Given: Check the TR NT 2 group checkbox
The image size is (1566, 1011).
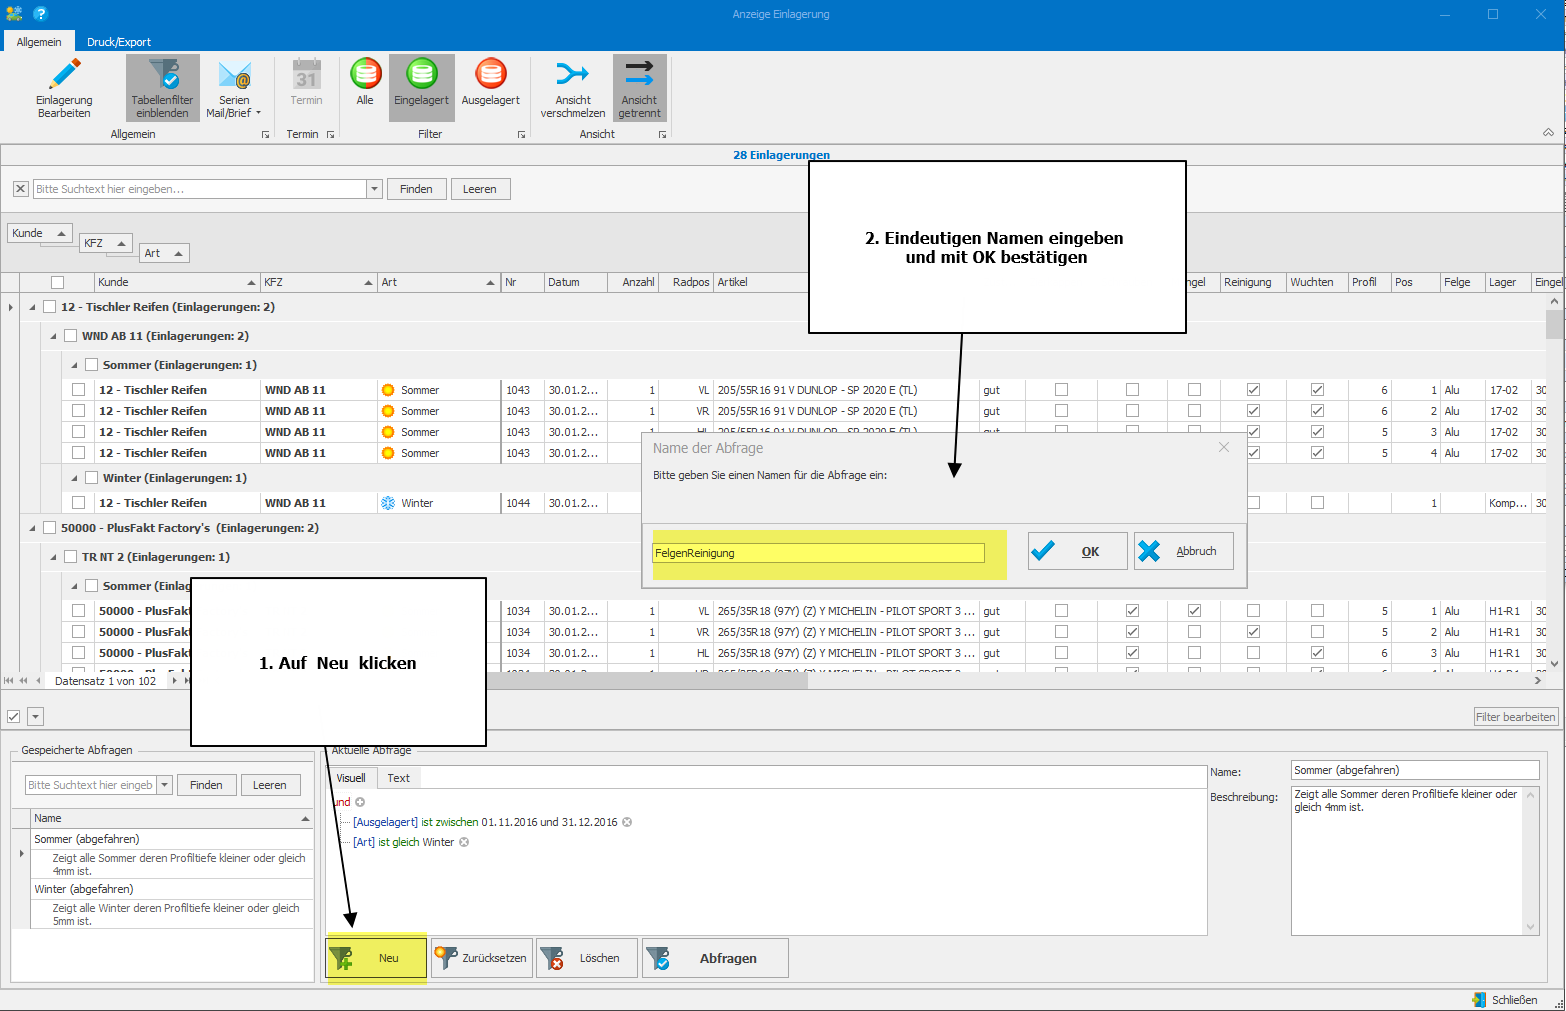Looking at the screenshot, I should click(x=70, y=557).
